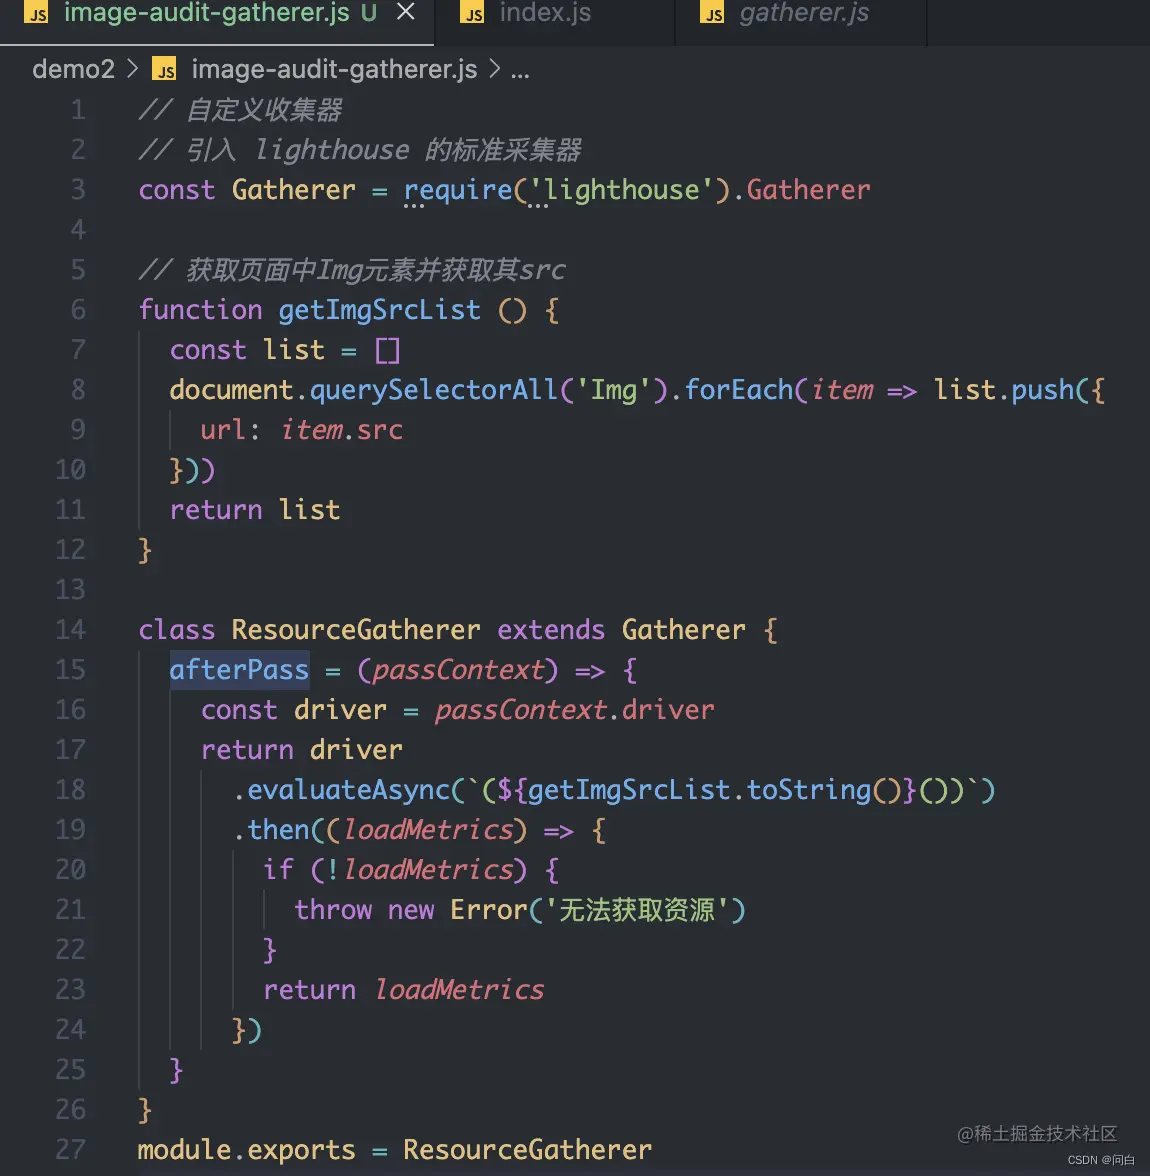The image size is (1150, 1176).
Task: Click evaluateAsync call on line 18
Action: pyautogui.click(x=349, y=790)
